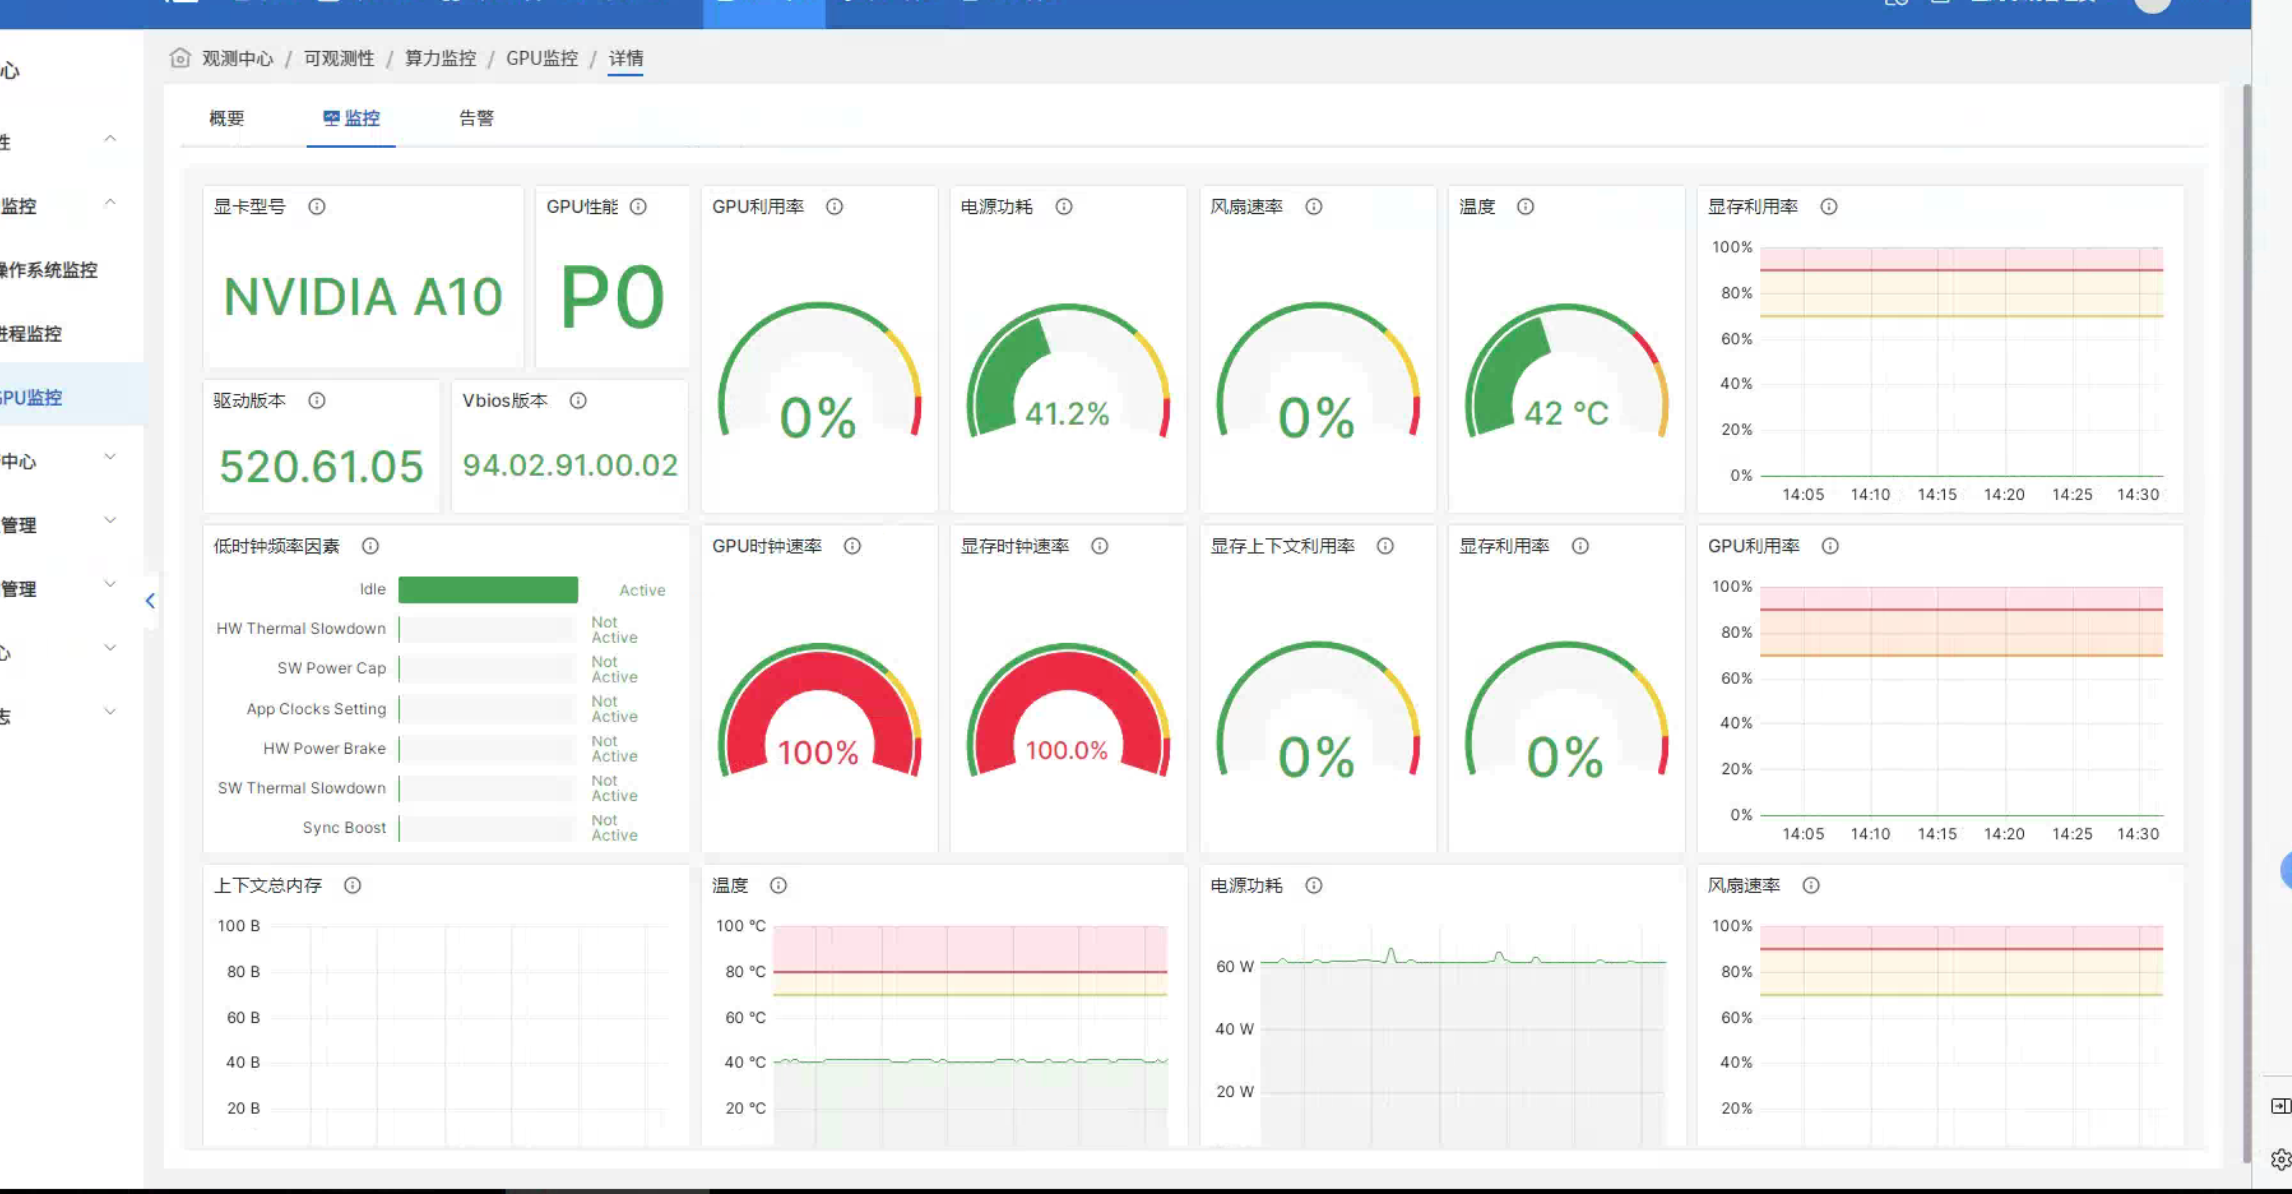Select GPU监控 in the left sidebar
Screen dimensions: 2292x1194
[72, 397]
